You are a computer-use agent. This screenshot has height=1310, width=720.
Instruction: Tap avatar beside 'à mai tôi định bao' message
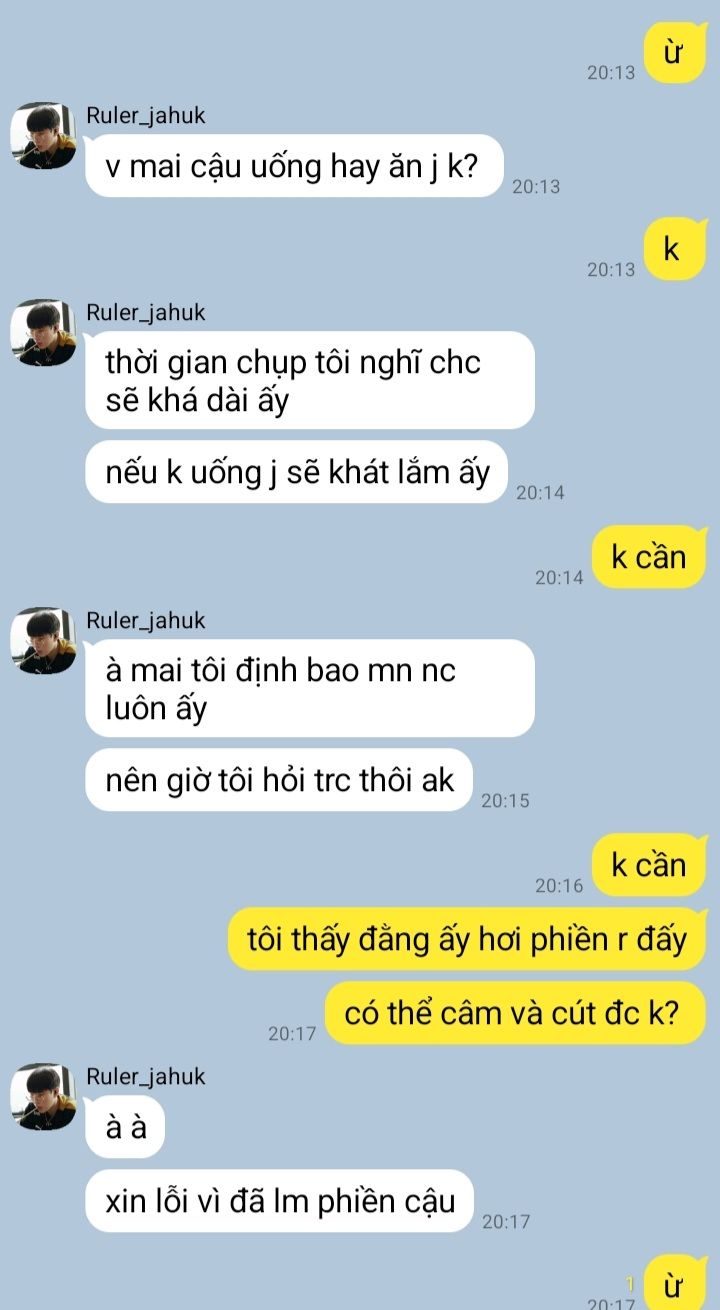point(44,640)
